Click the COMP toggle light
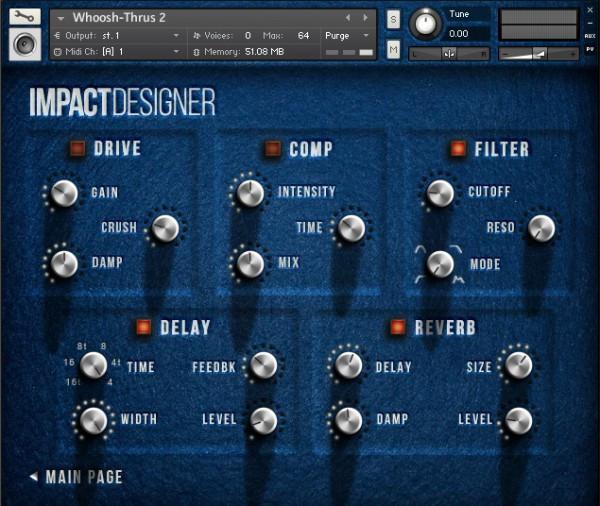Screen dimensions: 600x506 click(x=271, y=149)
